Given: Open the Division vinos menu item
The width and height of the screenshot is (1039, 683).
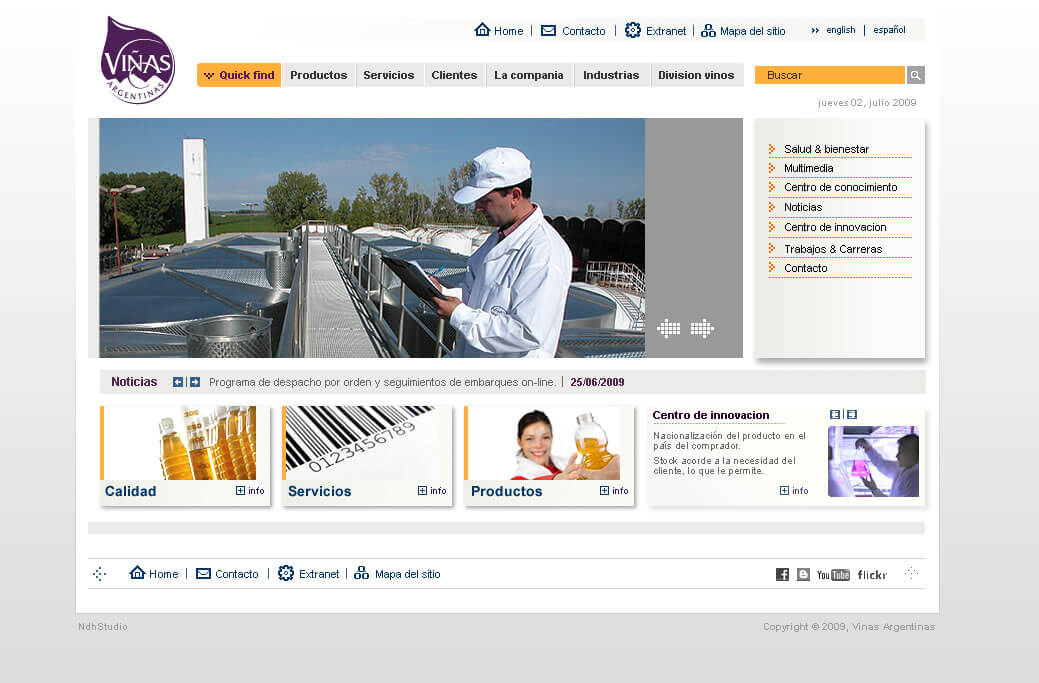Looking at the screenshot, I should pyautogui.click(x=696, y=75).
